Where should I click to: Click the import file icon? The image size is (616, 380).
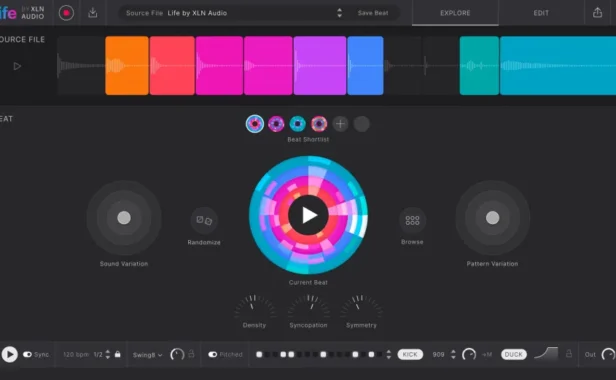click(x=93, y=13)
